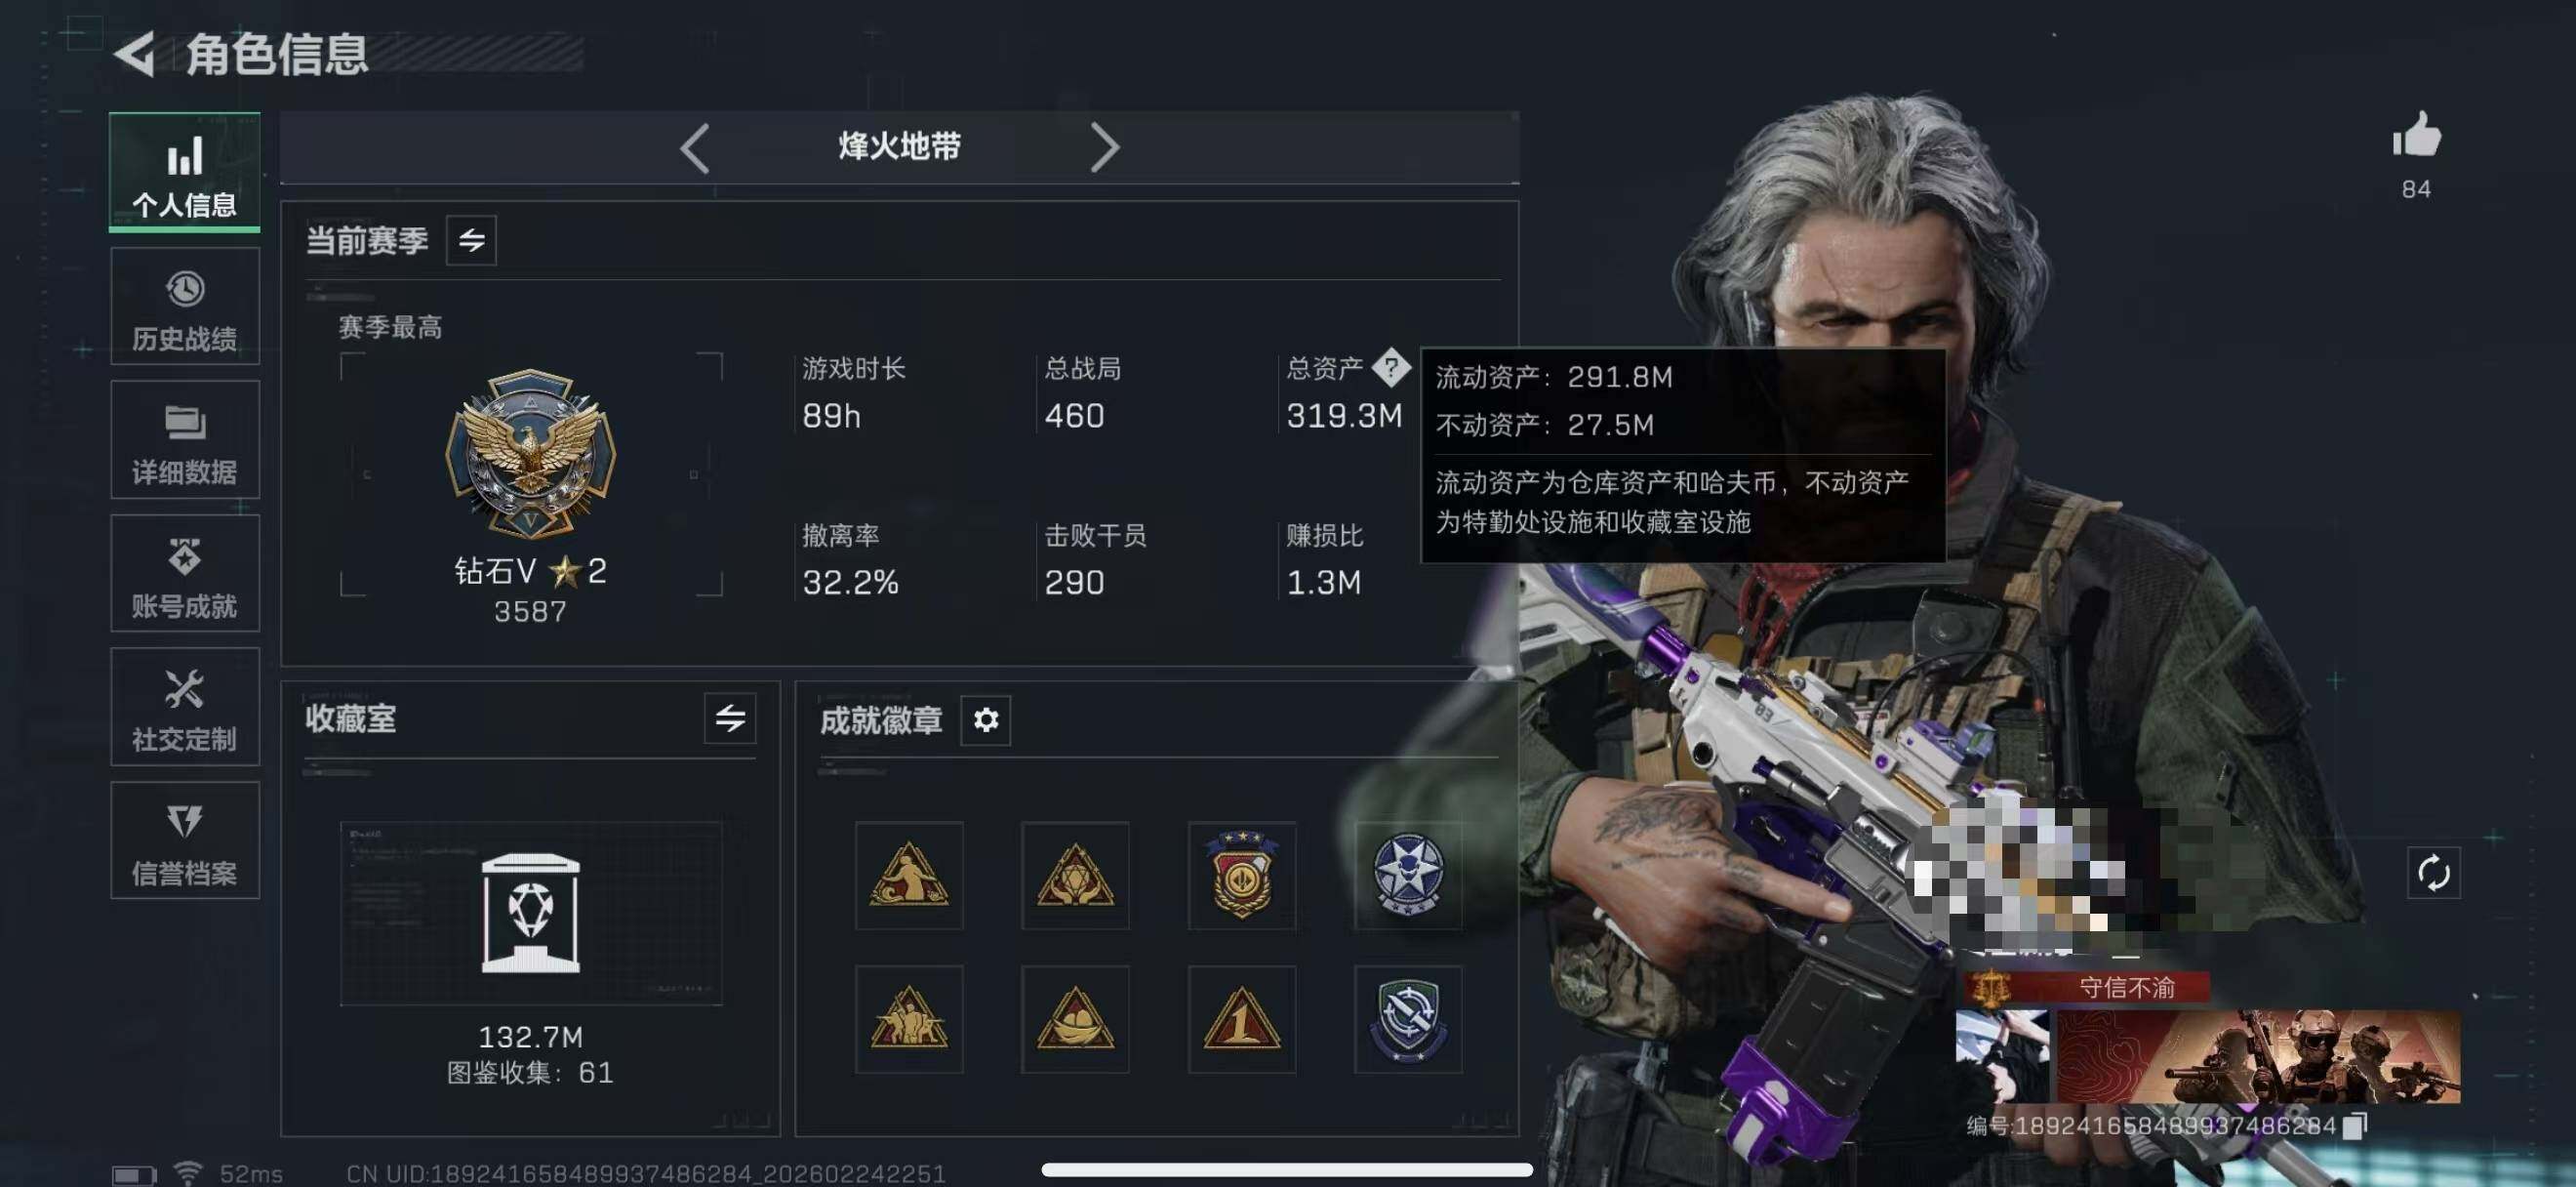Image resolution: width=2576 pixels, height=1187 pixels.
Task: Open the 账号成就 tab
Action: [185, 574]
